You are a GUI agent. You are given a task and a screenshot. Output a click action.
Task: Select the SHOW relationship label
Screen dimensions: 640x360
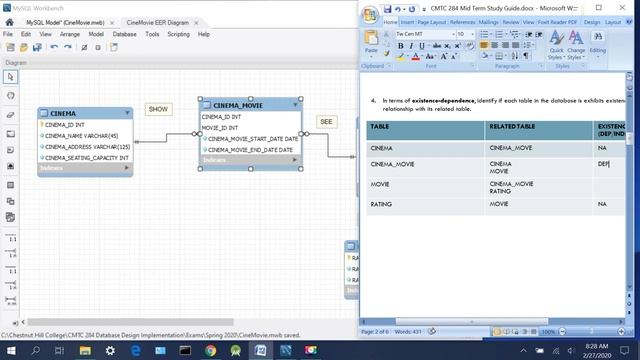click(x=158, y=109)
